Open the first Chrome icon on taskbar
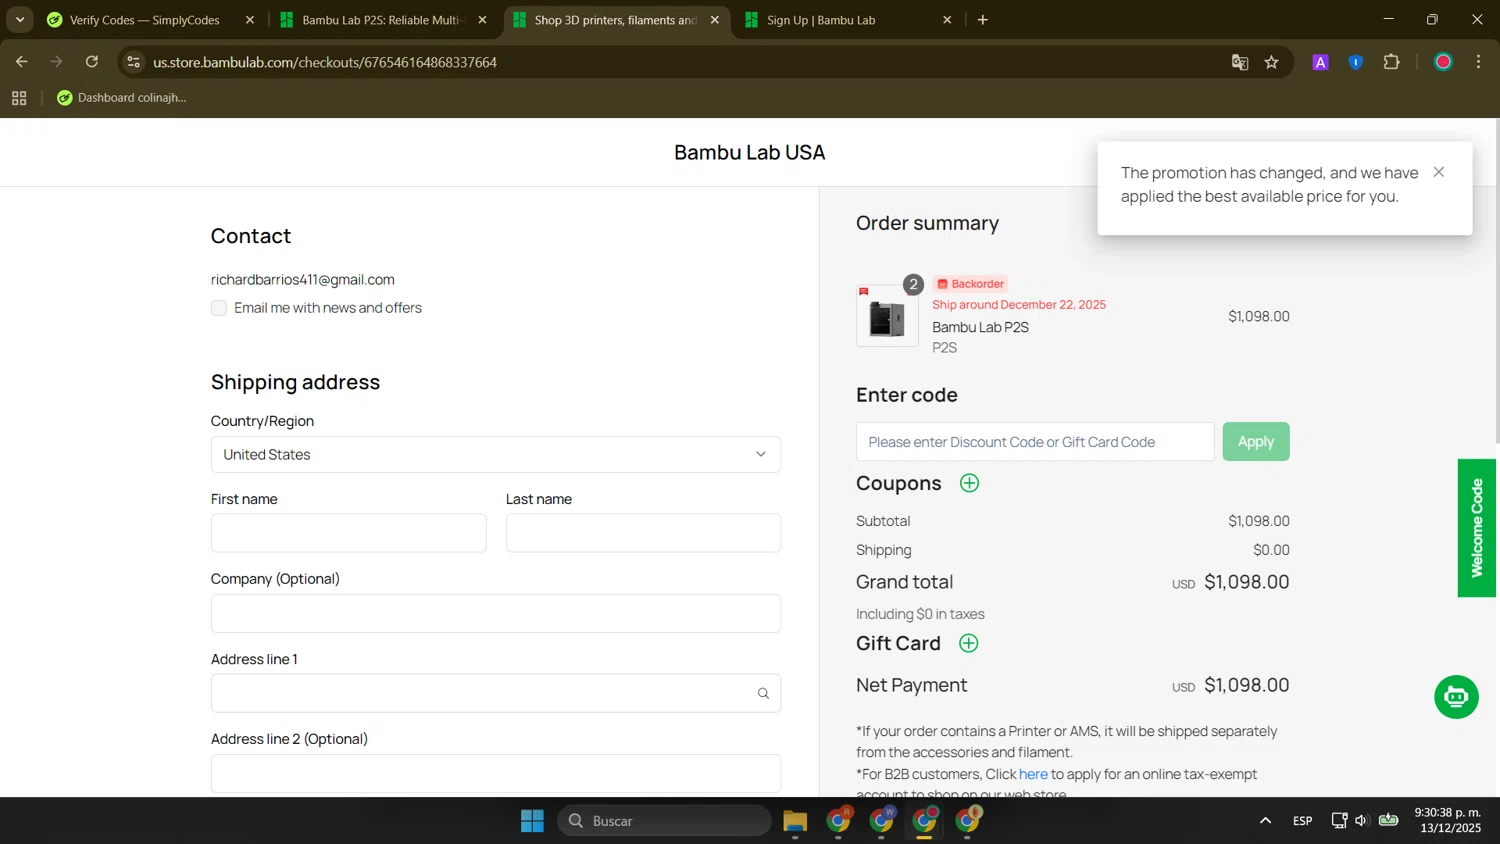1500x844 pixels. (x=838, y=821)
